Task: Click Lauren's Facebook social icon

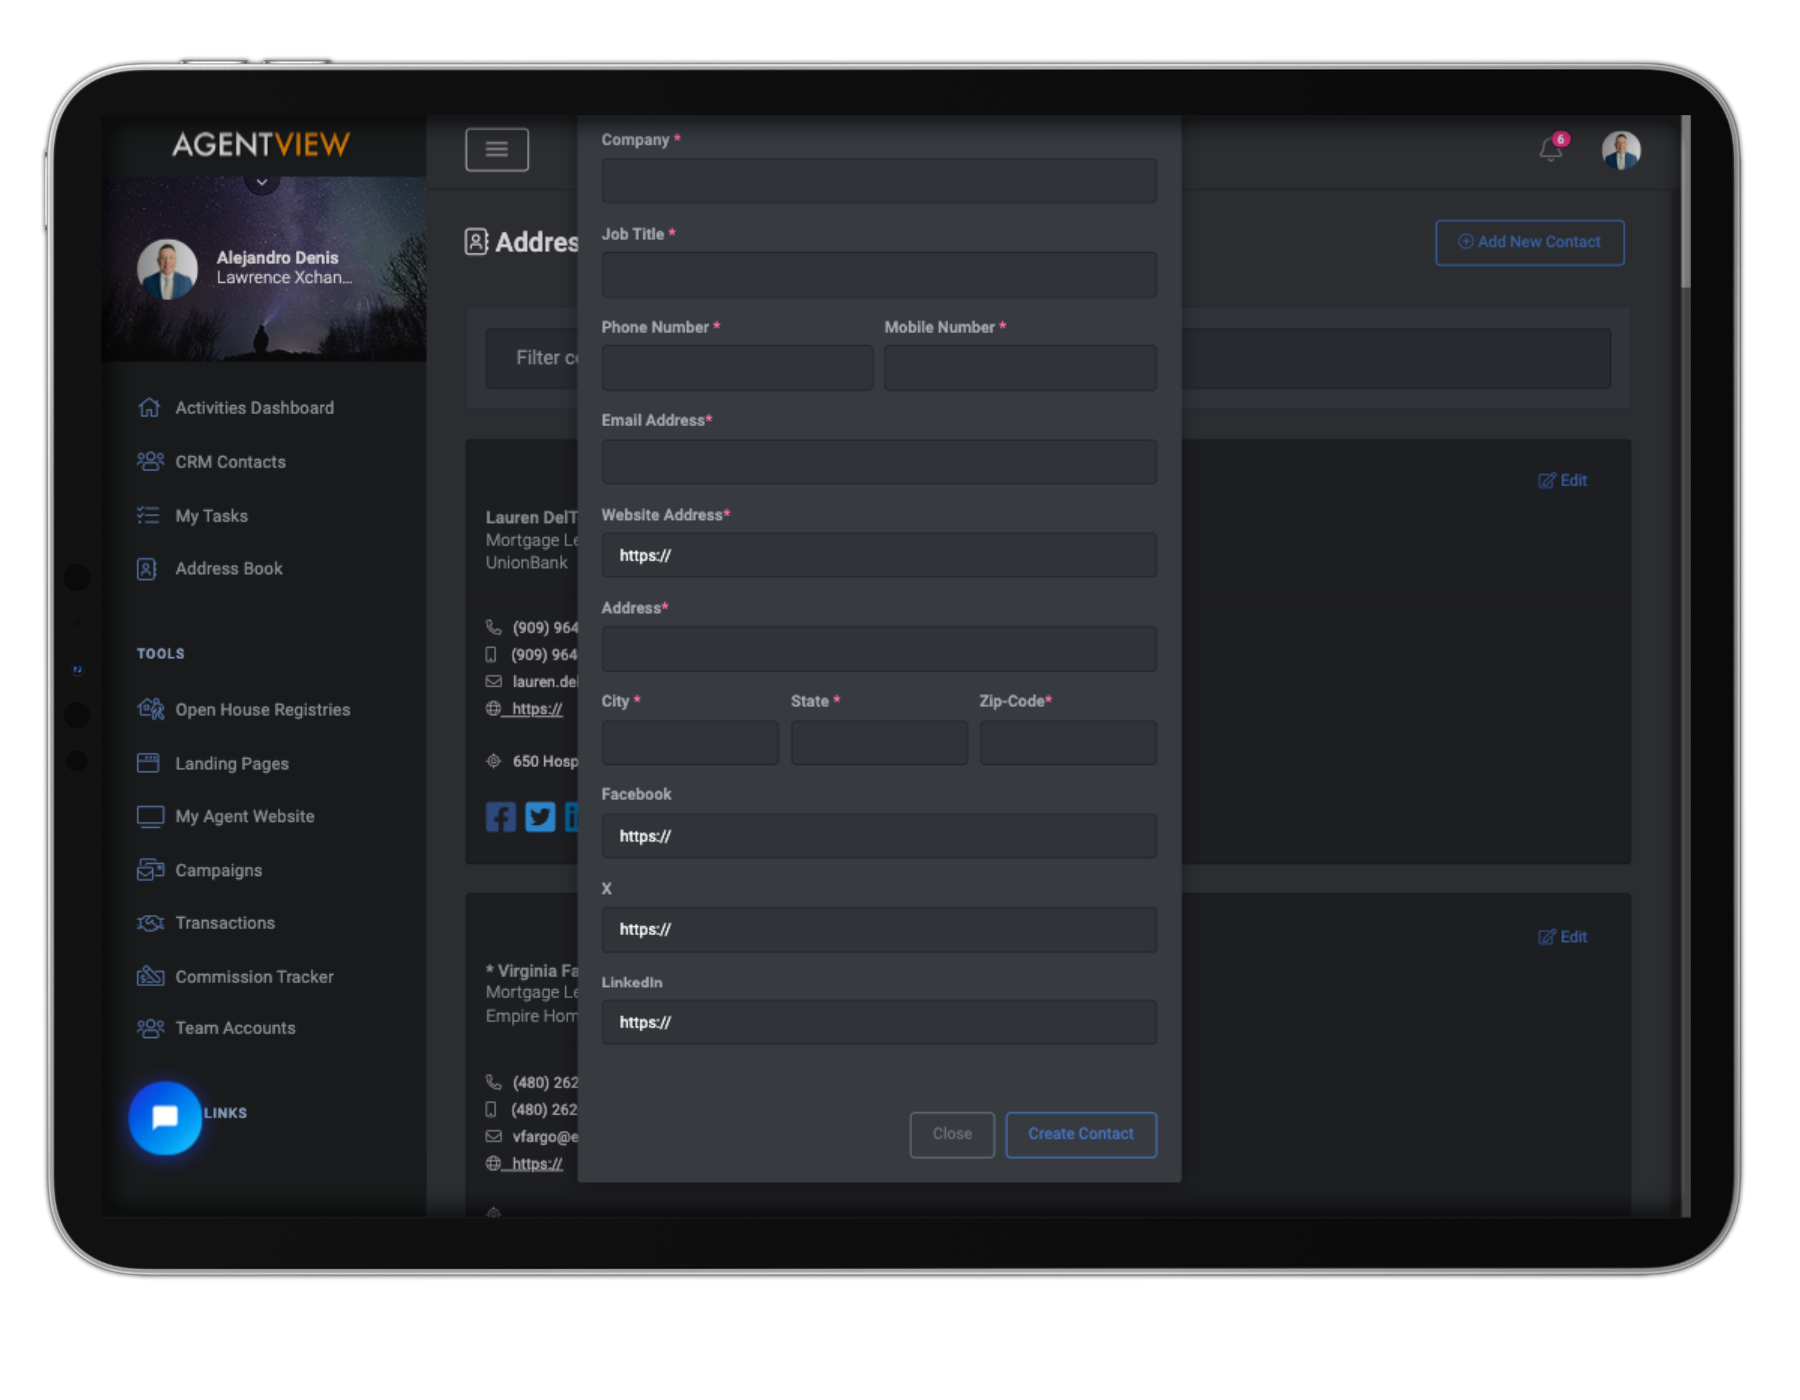Action: tap(500, 817)
